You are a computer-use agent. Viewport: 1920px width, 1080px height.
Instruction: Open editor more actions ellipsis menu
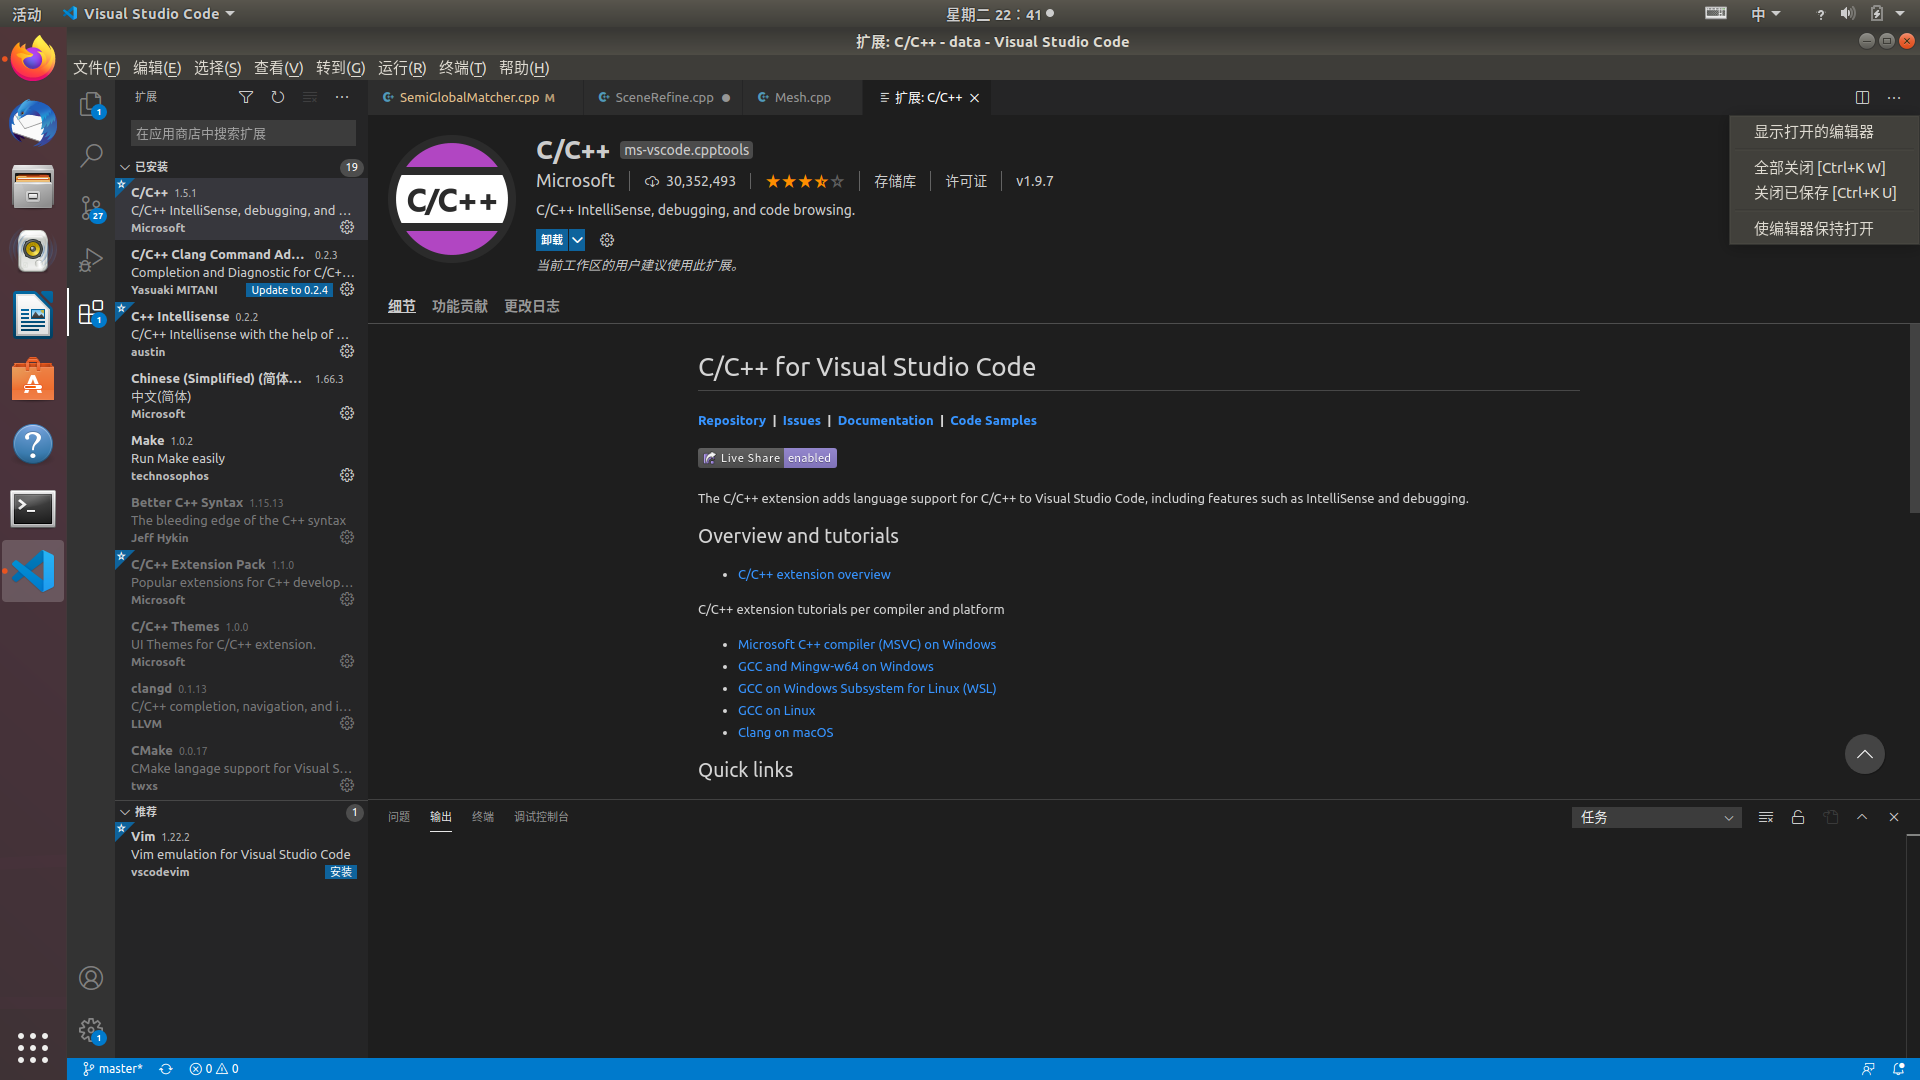(x=1894, y=97)
